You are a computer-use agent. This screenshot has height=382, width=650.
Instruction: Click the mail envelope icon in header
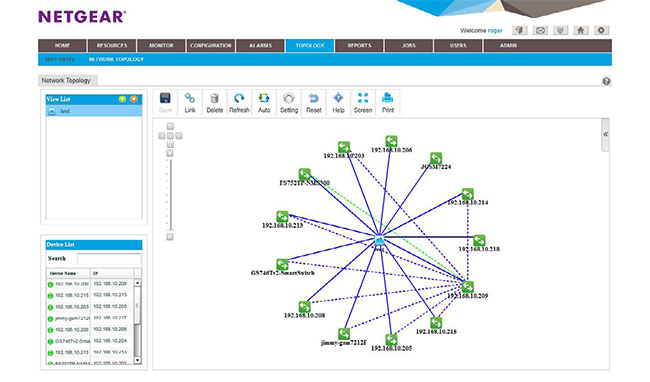(540, 30)
